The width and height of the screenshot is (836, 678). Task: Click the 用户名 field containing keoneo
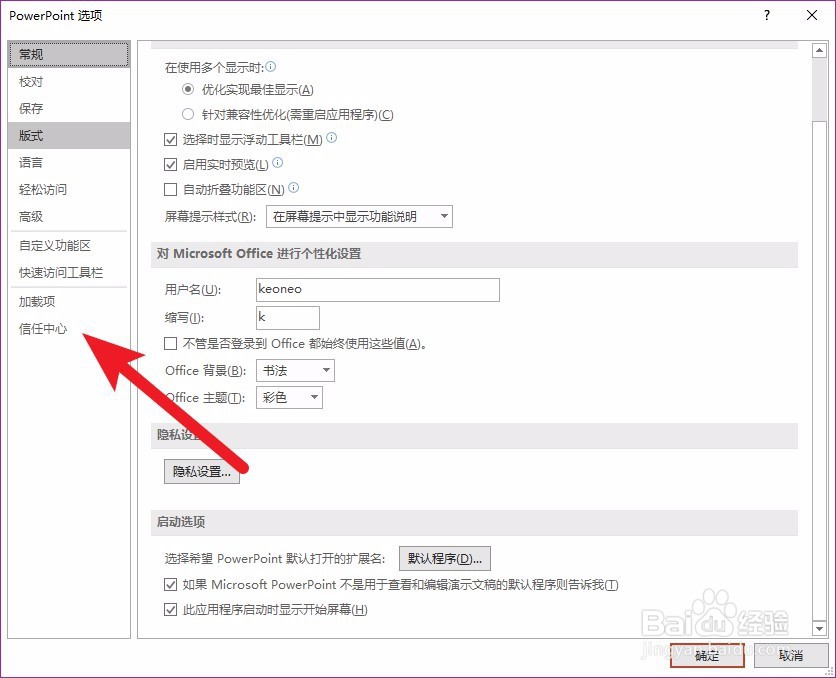(x=377, y=289)
